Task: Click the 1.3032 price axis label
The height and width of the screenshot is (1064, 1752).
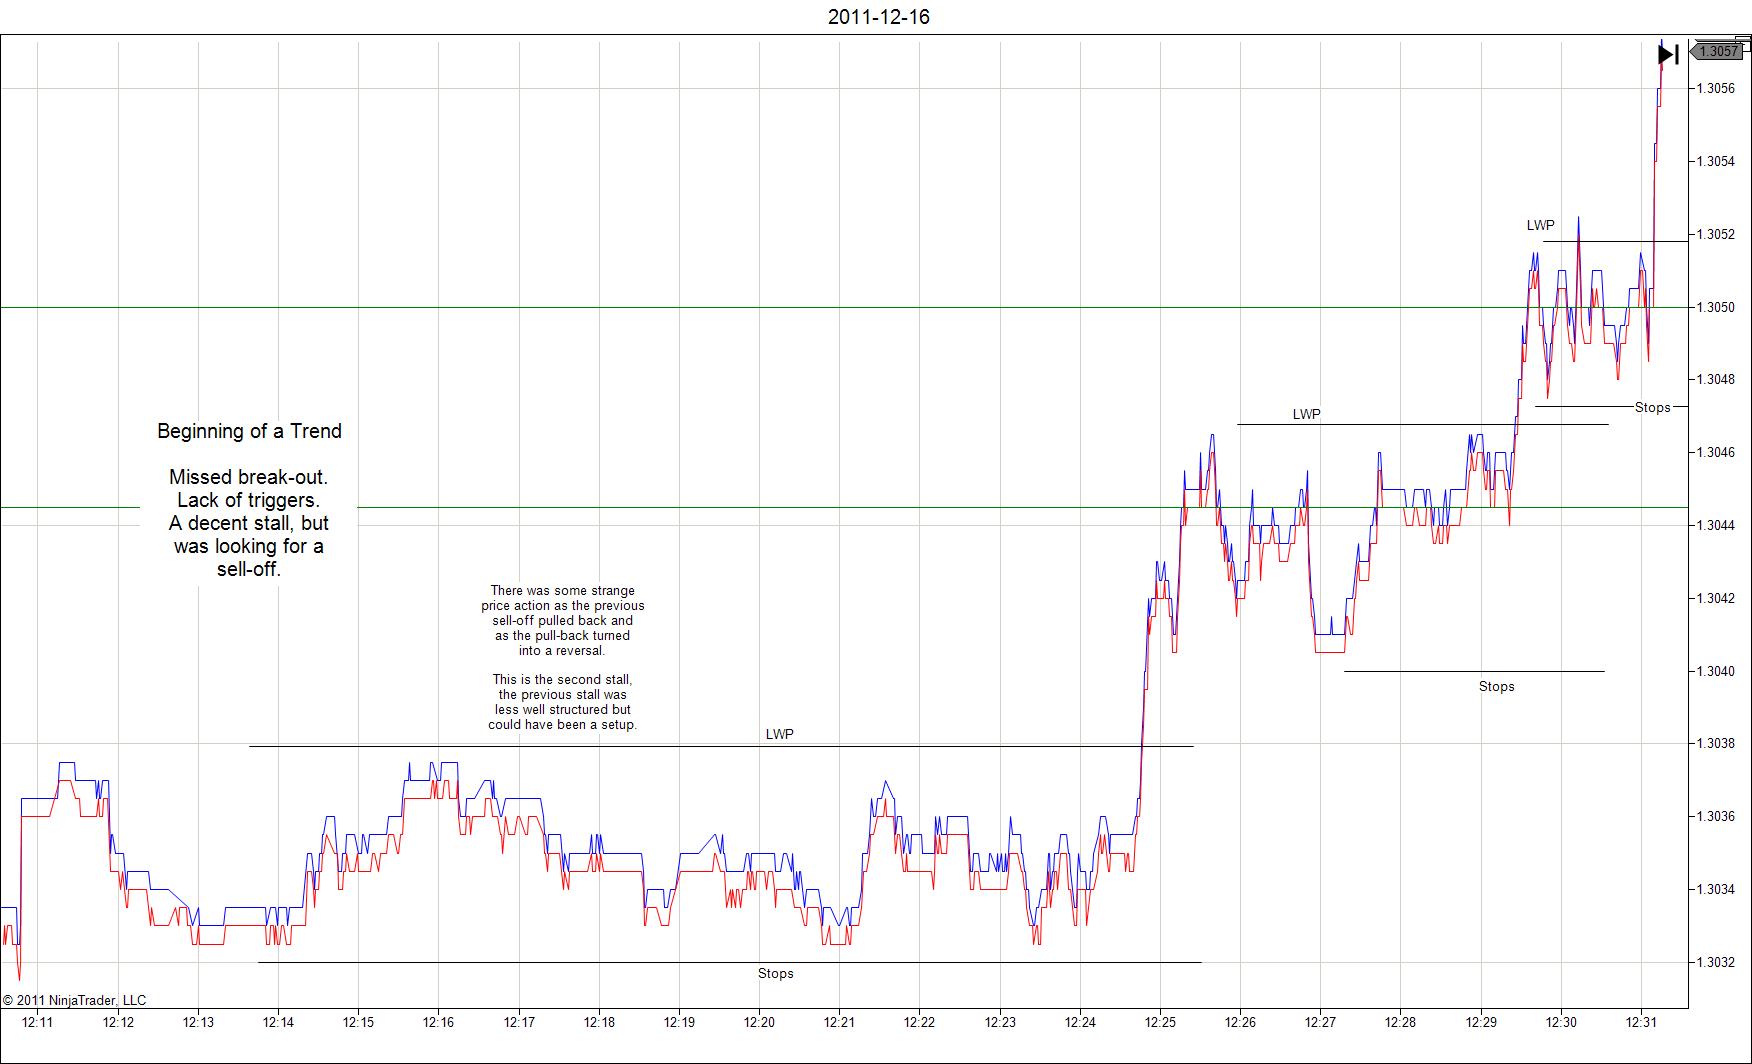Action: (x=1716, y=962)
